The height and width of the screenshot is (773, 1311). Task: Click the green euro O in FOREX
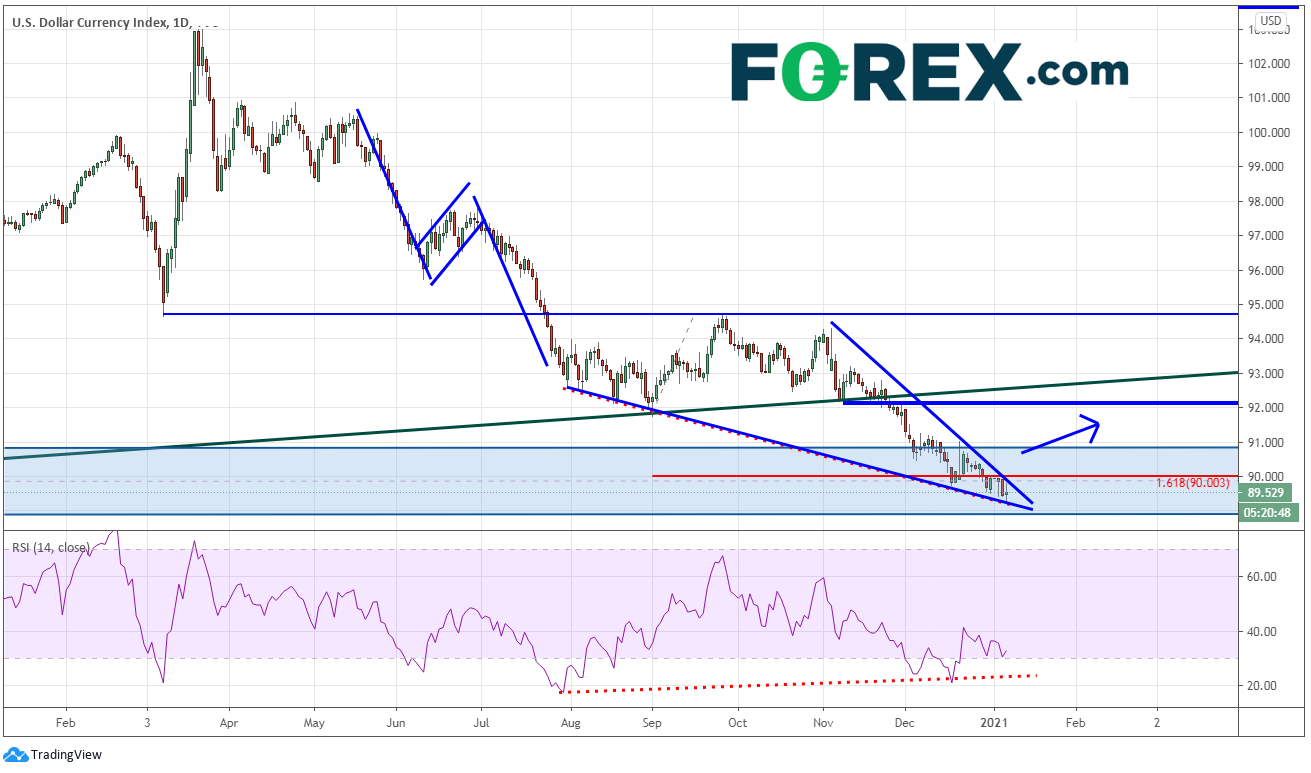click(x=809, y=72)
